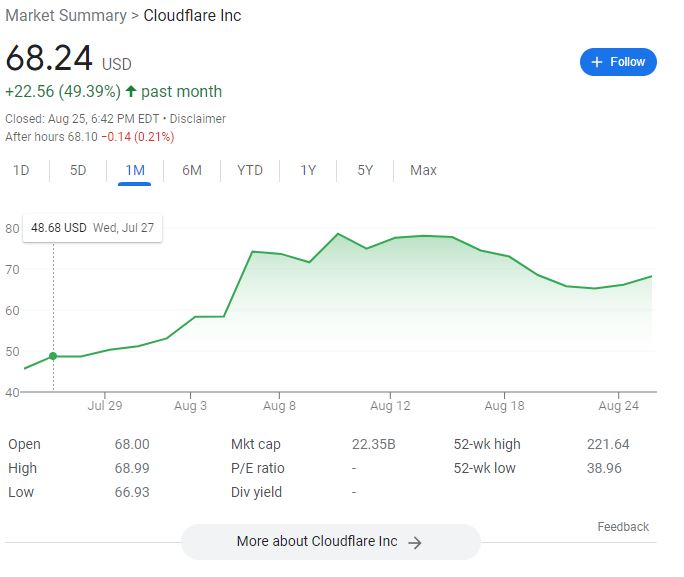Click the plus icon in Follow button
Image resolution: width=684 pixels, height=577 pixels.
pos(596,62)
